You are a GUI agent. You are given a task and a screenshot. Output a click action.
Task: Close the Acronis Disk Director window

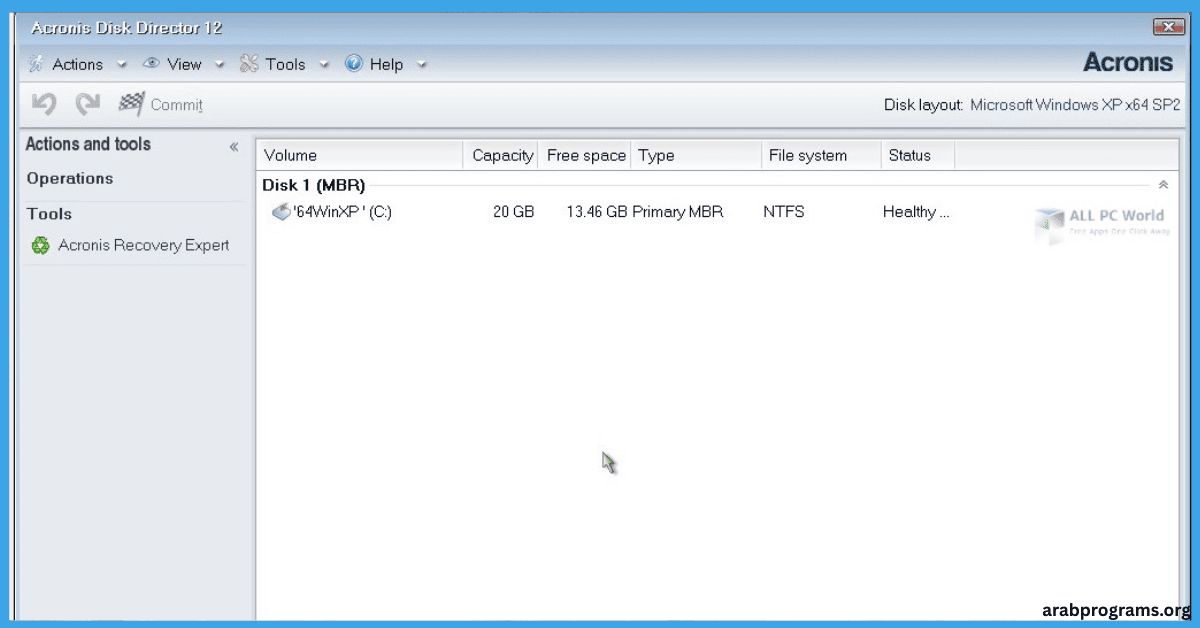pos(1167,27)
